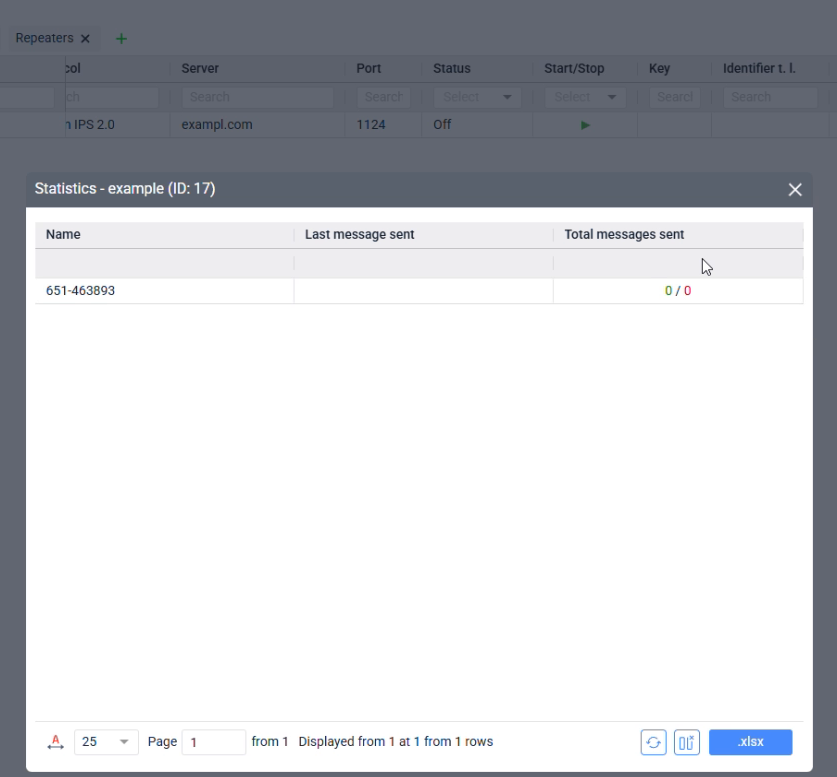
Task: Close the Repeaters tab
Action: point(85,38)
